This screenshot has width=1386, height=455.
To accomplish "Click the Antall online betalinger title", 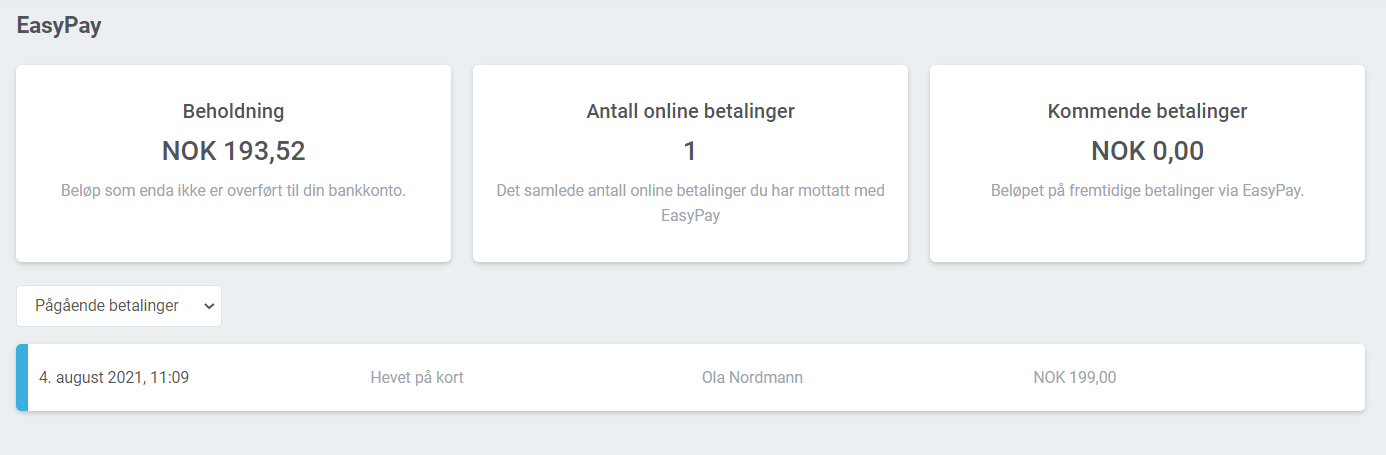I will click(690, 111).
